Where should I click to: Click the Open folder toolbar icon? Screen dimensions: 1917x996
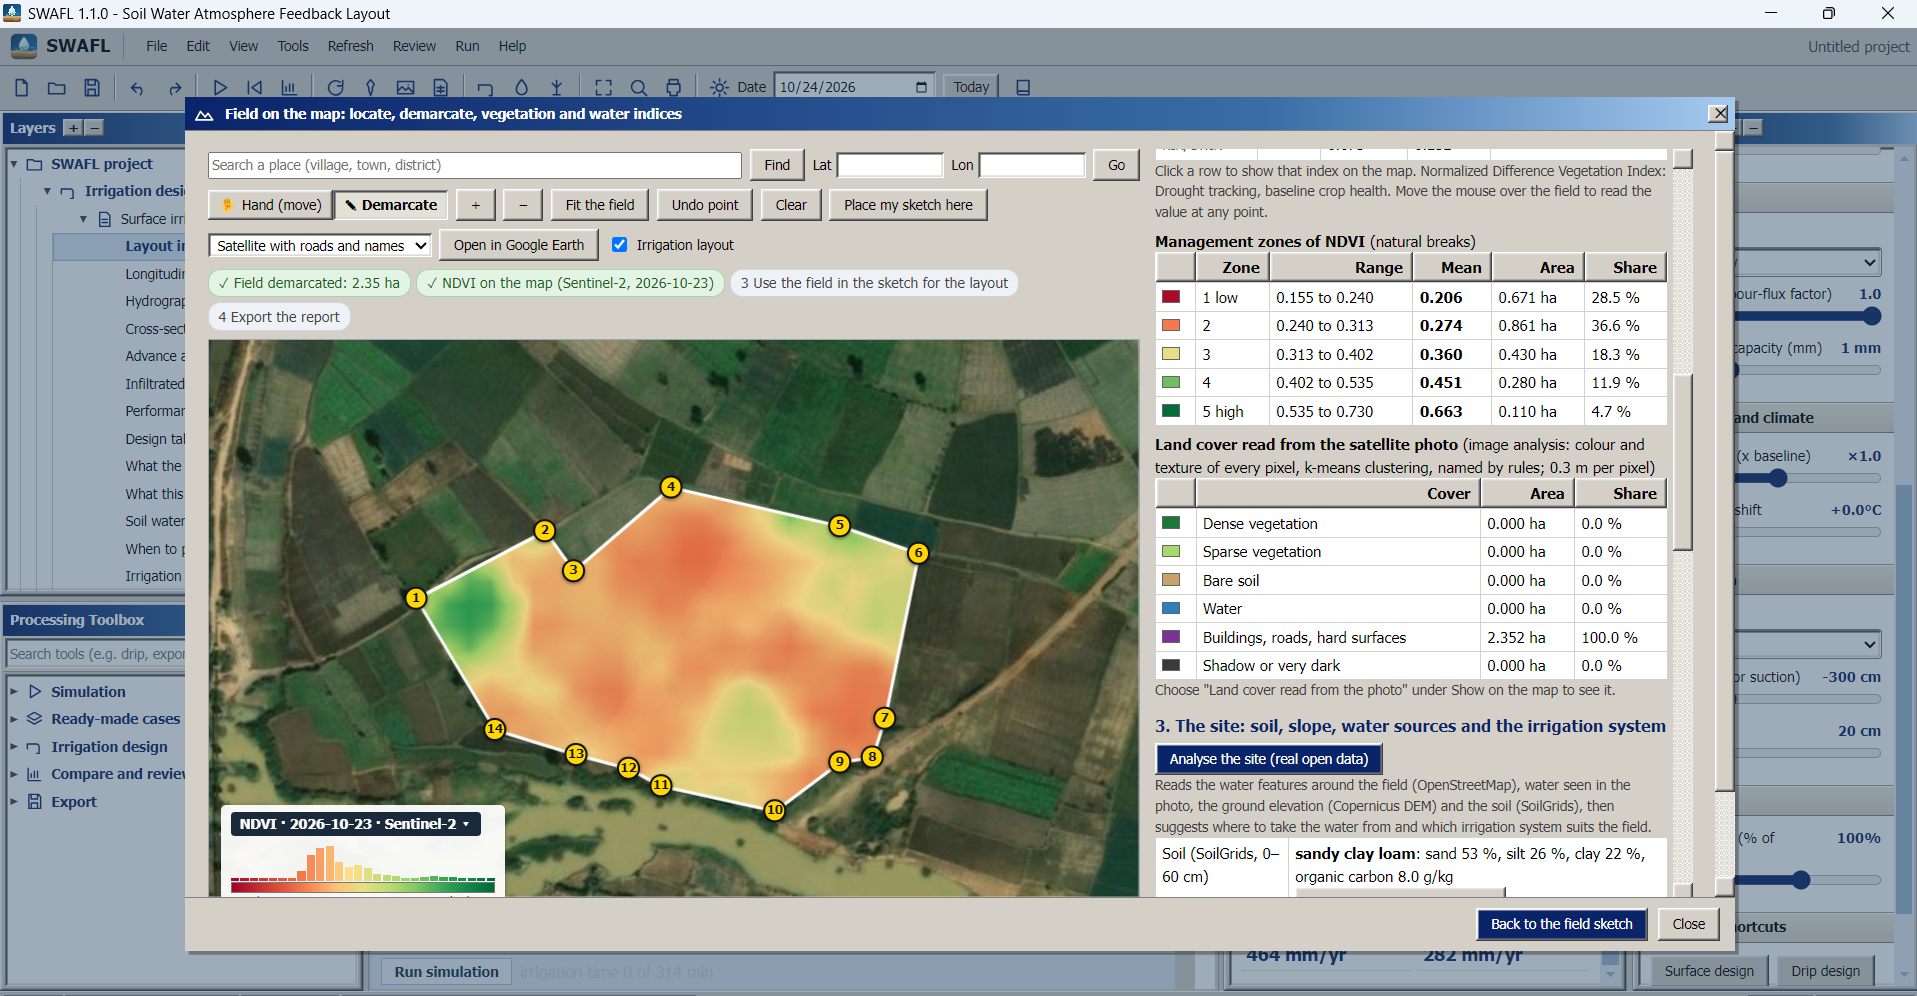point(57,87)
